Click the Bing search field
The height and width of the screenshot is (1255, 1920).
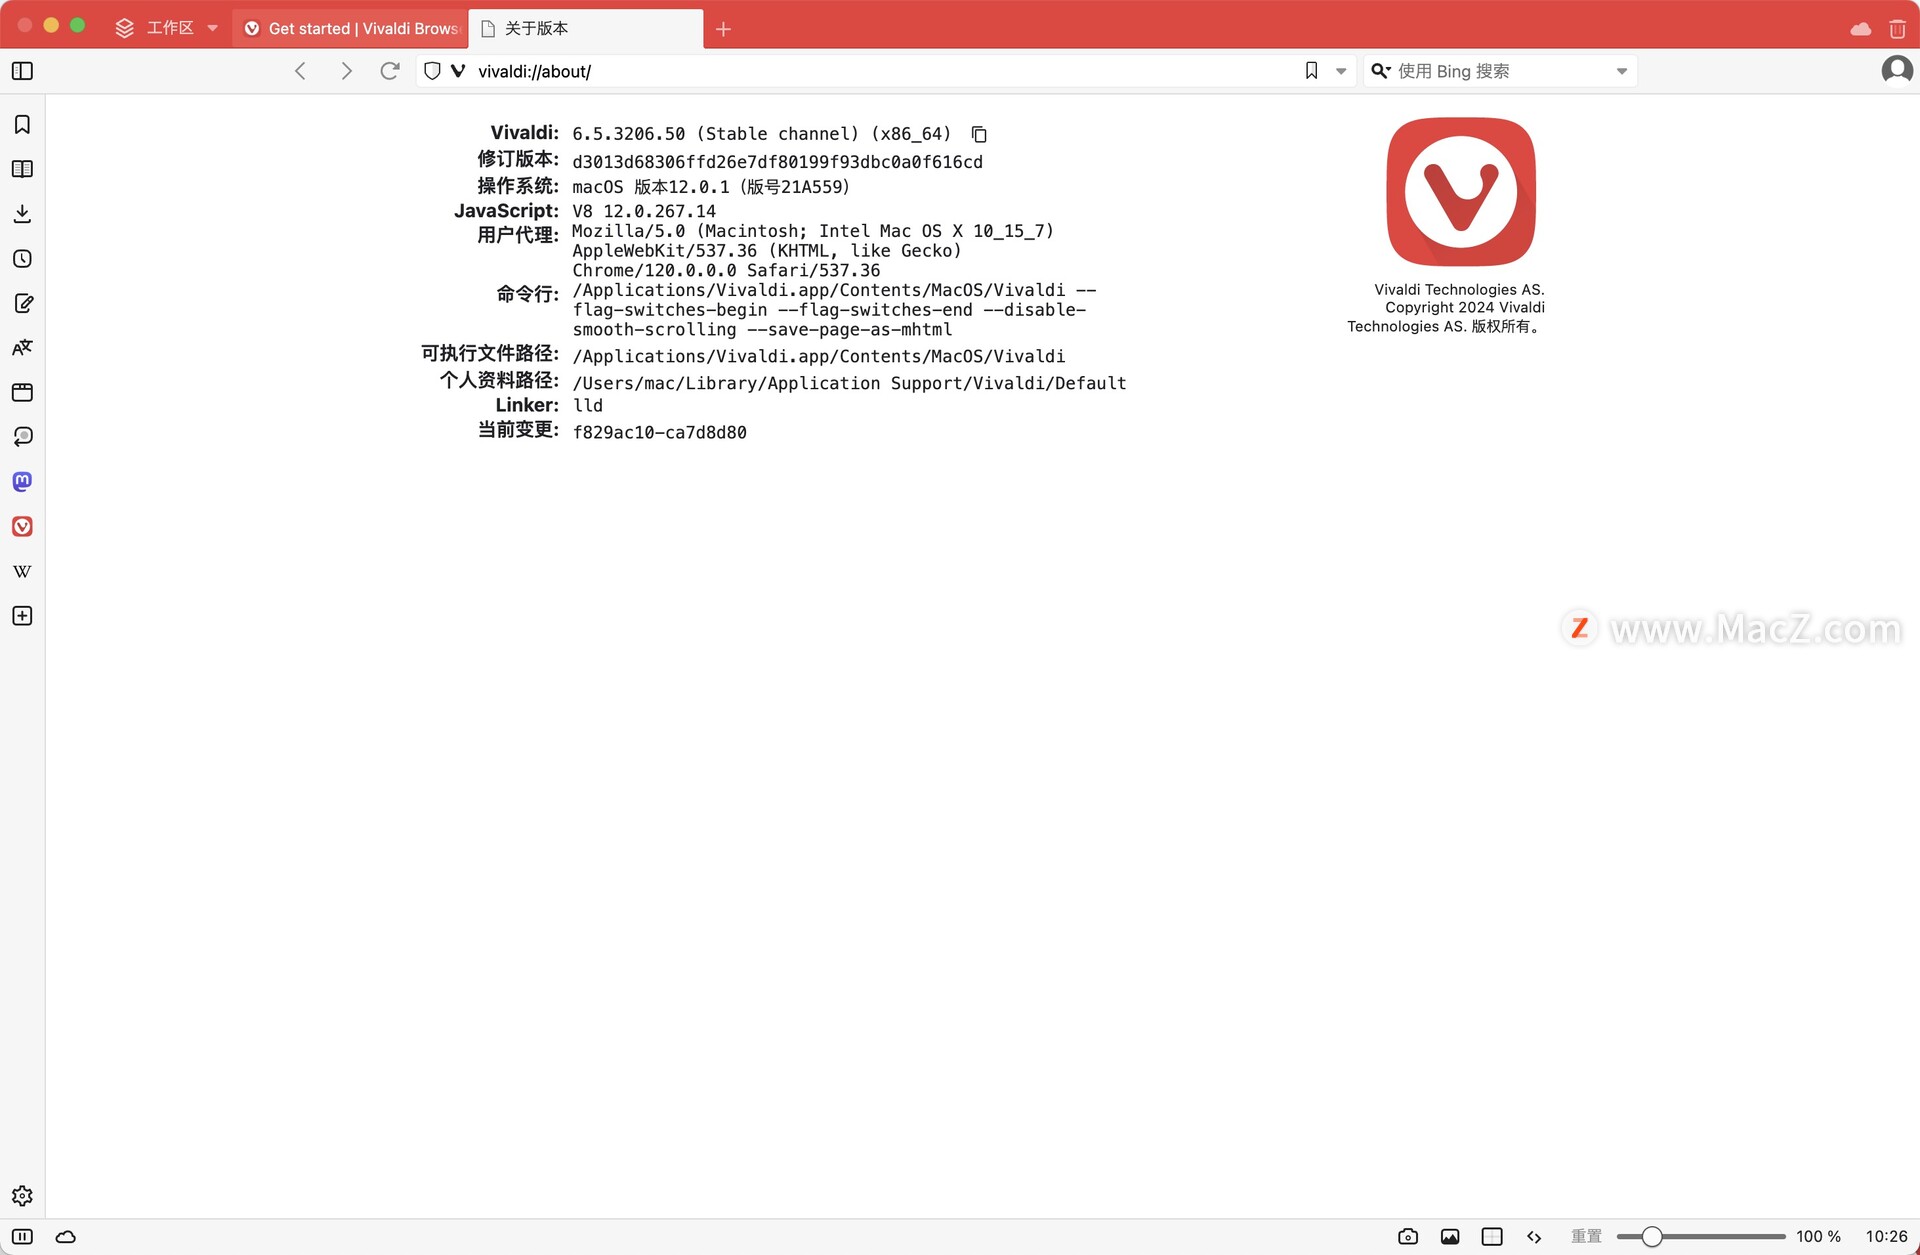[1500, 71]
